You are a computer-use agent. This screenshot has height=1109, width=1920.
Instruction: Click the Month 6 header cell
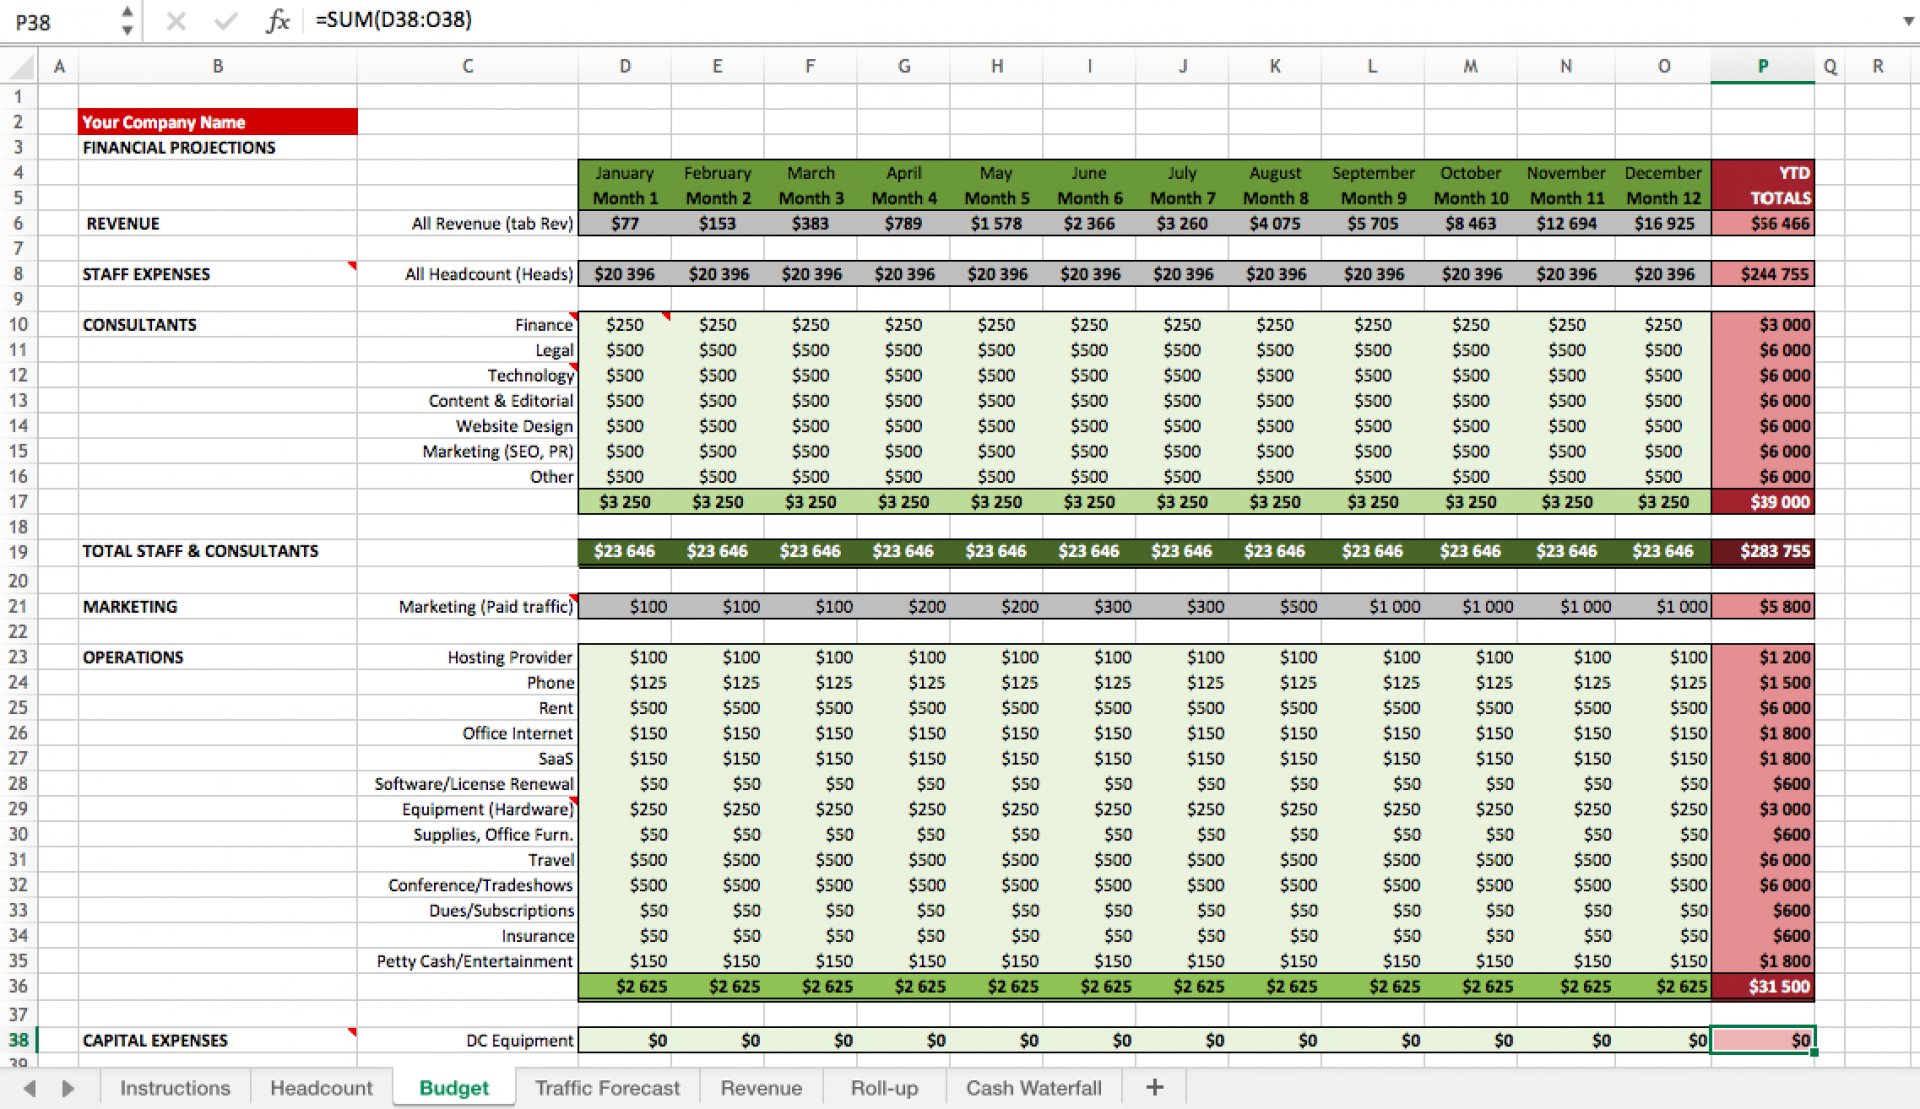(x=1089, y=198)
